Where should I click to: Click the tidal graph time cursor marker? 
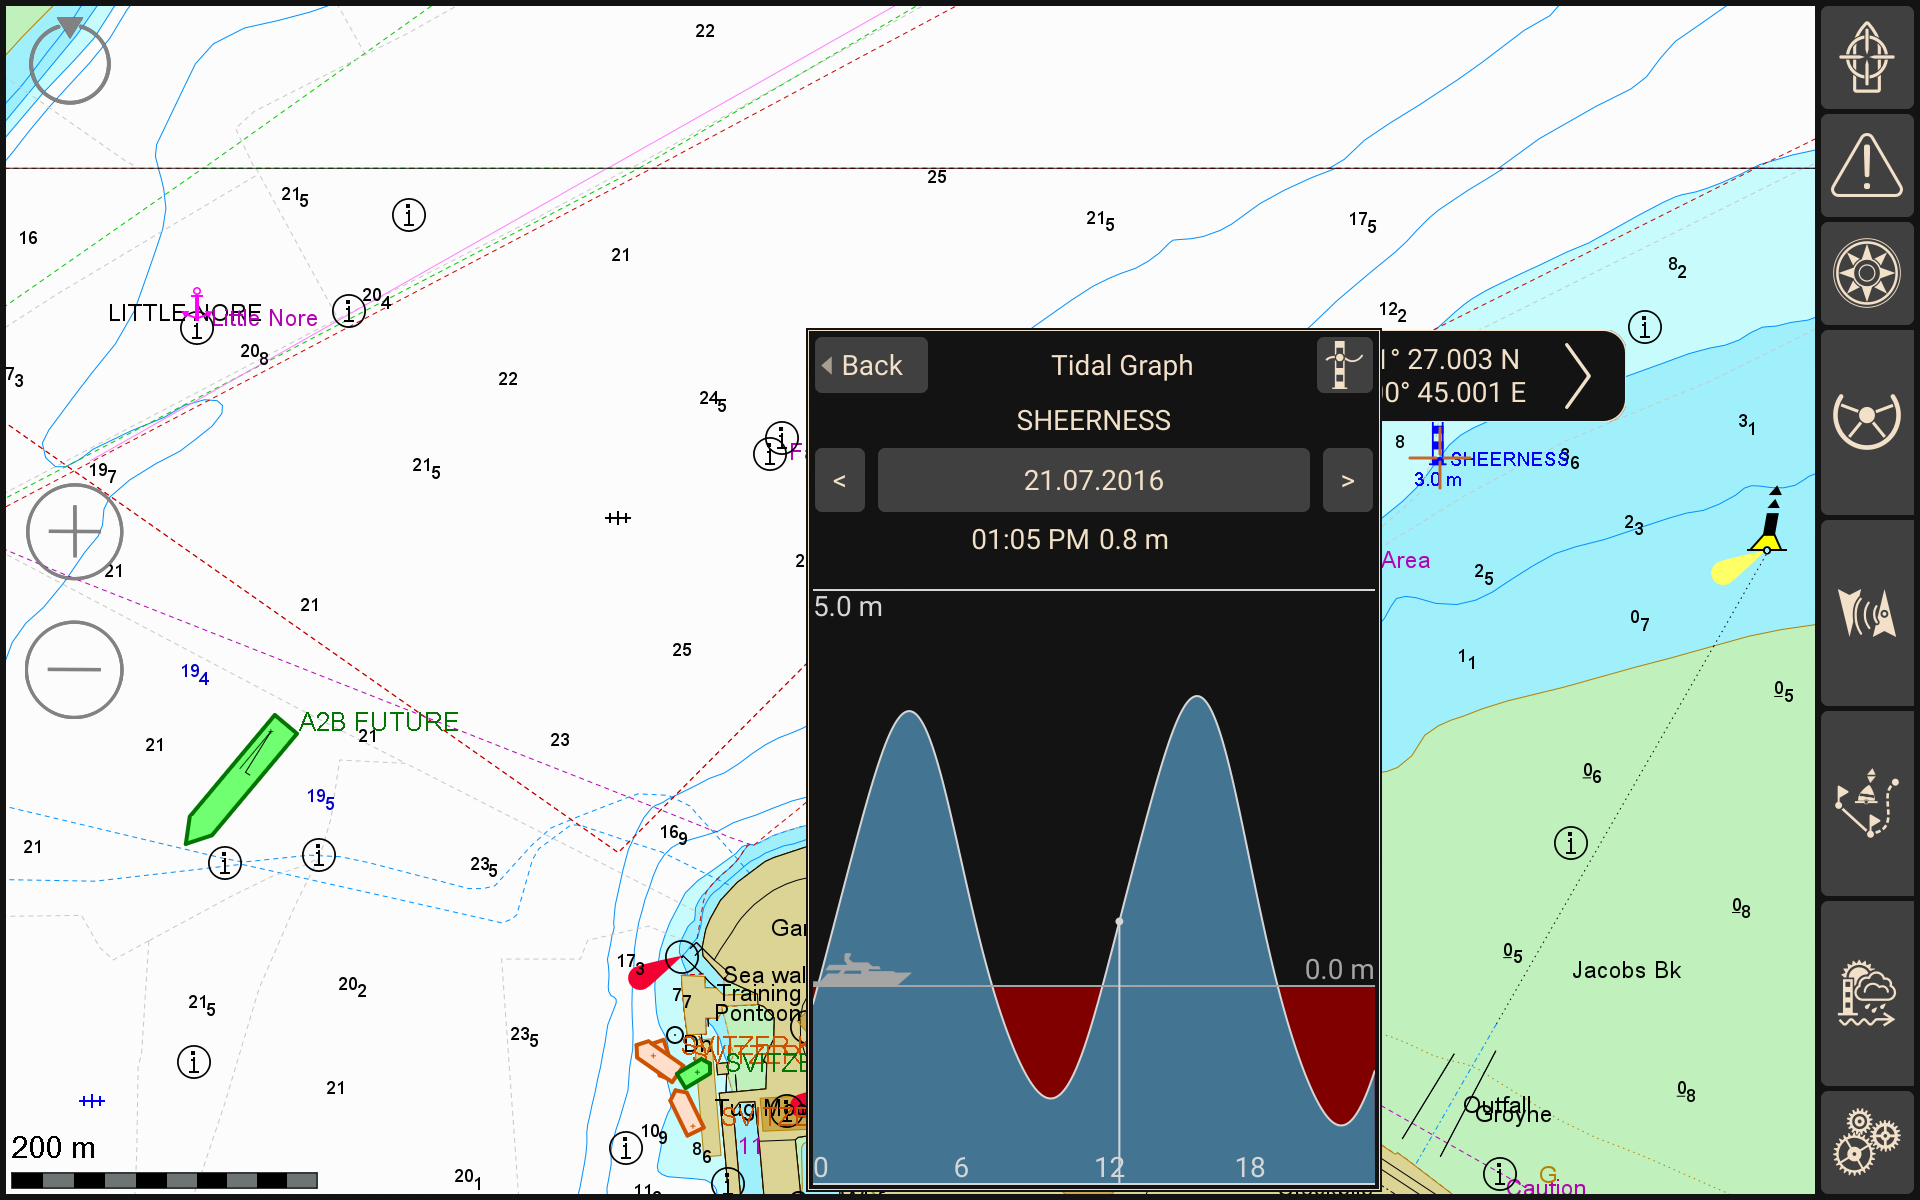(1119, 921)
